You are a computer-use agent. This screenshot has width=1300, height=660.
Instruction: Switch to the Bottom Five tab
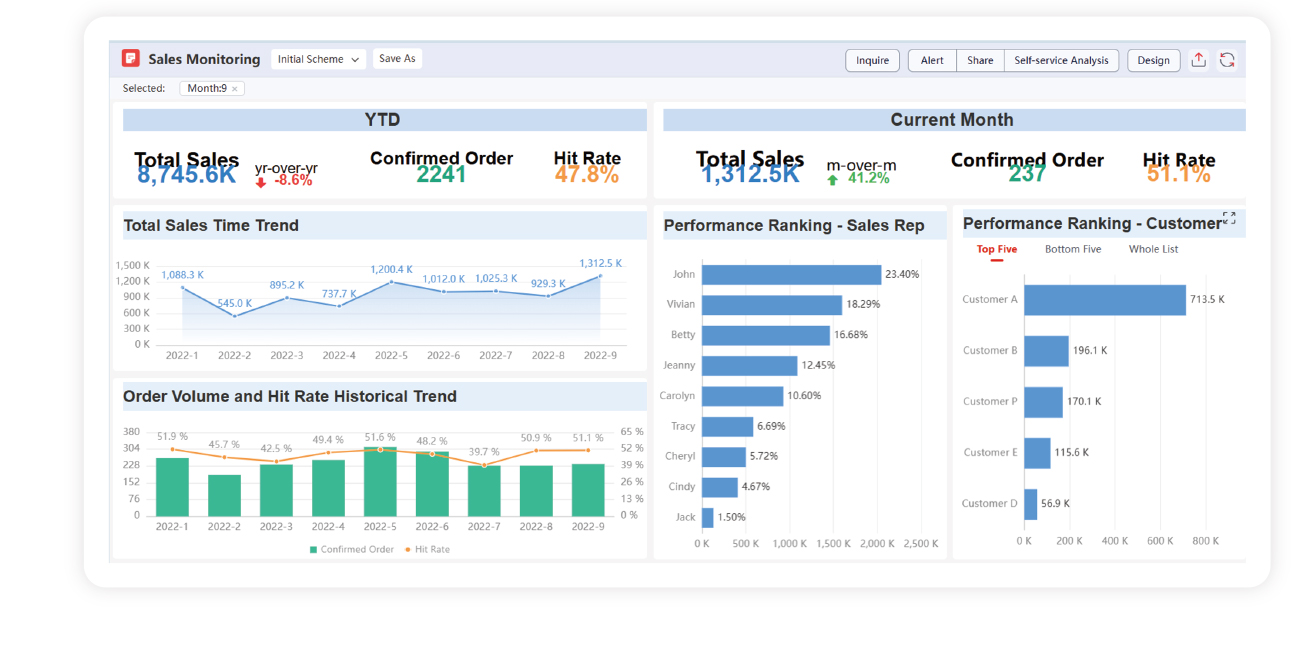1072,249
